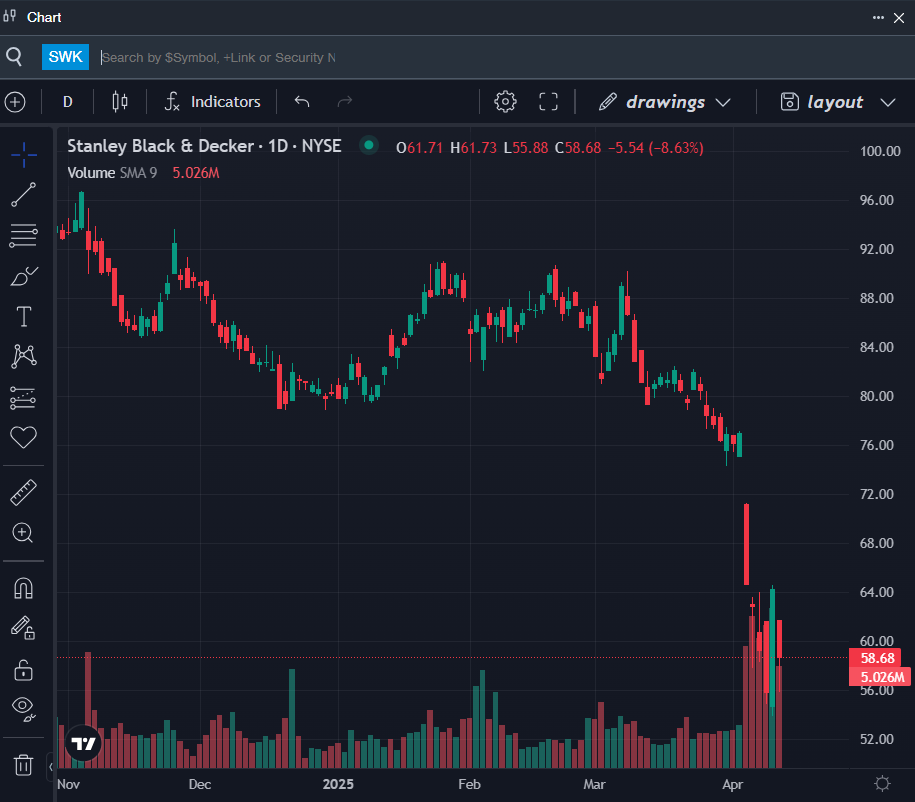Click the magnifier search icon
Viewport: 915px width, 802px height.
pyautogui.click(x=14, y=57)
